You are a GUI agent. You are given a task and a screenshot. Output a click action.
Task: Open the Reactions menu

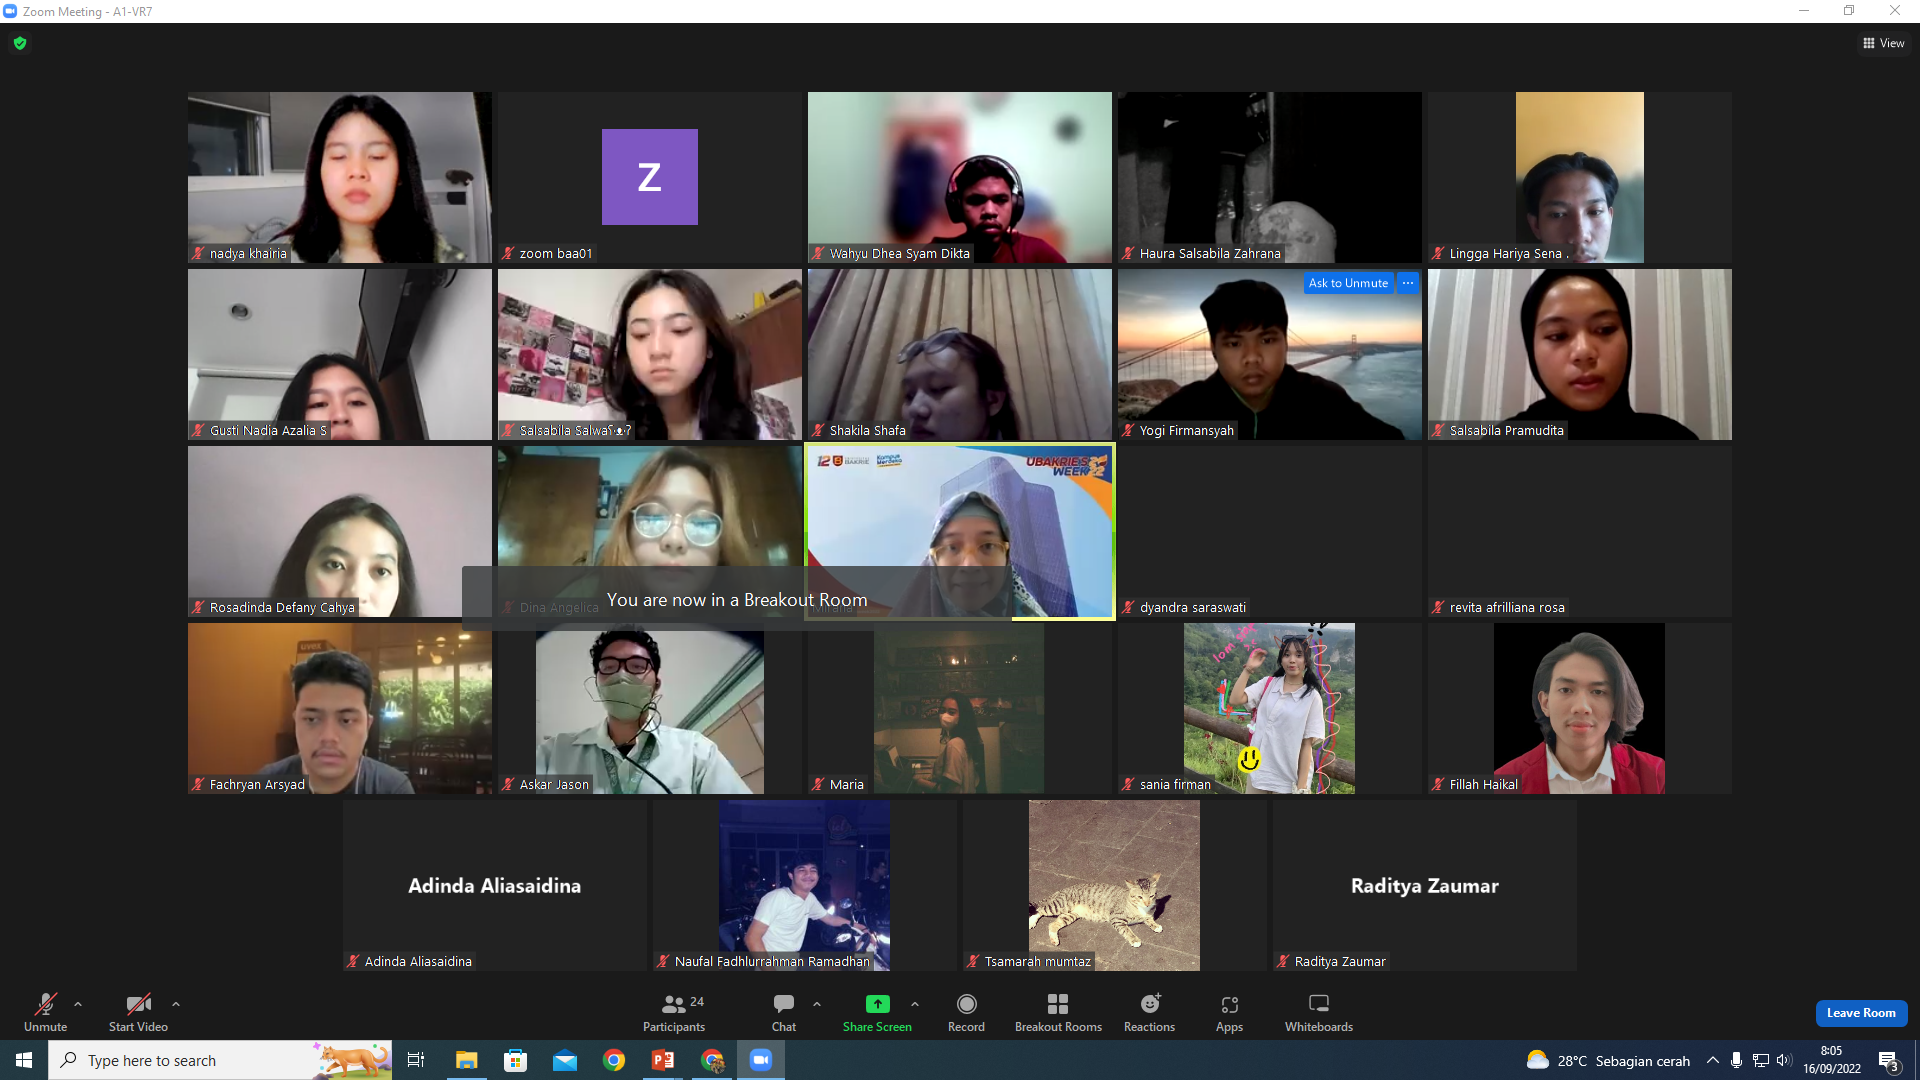pyautogui.click(x=1150, y=1011)
